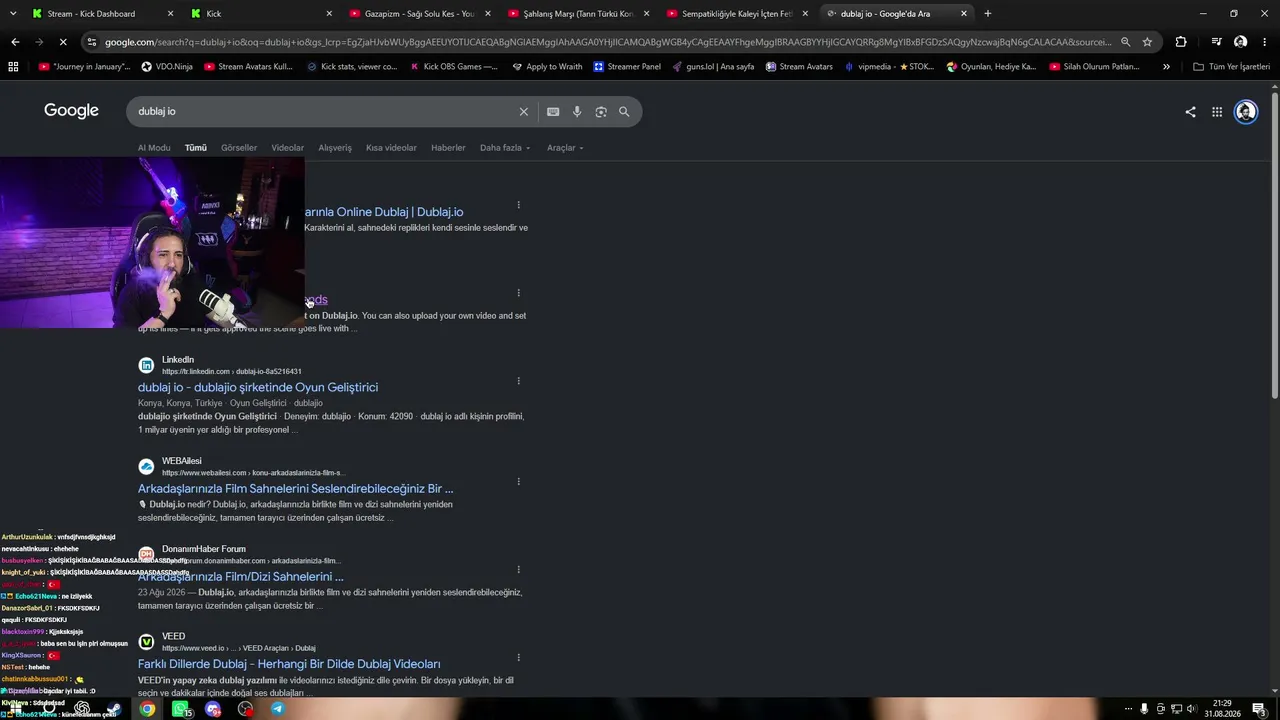Screen dimensions: 1280x720
Task: Open the Apply to Wraith bookmark
Action: pyautogui.click(x=547, y=67)
